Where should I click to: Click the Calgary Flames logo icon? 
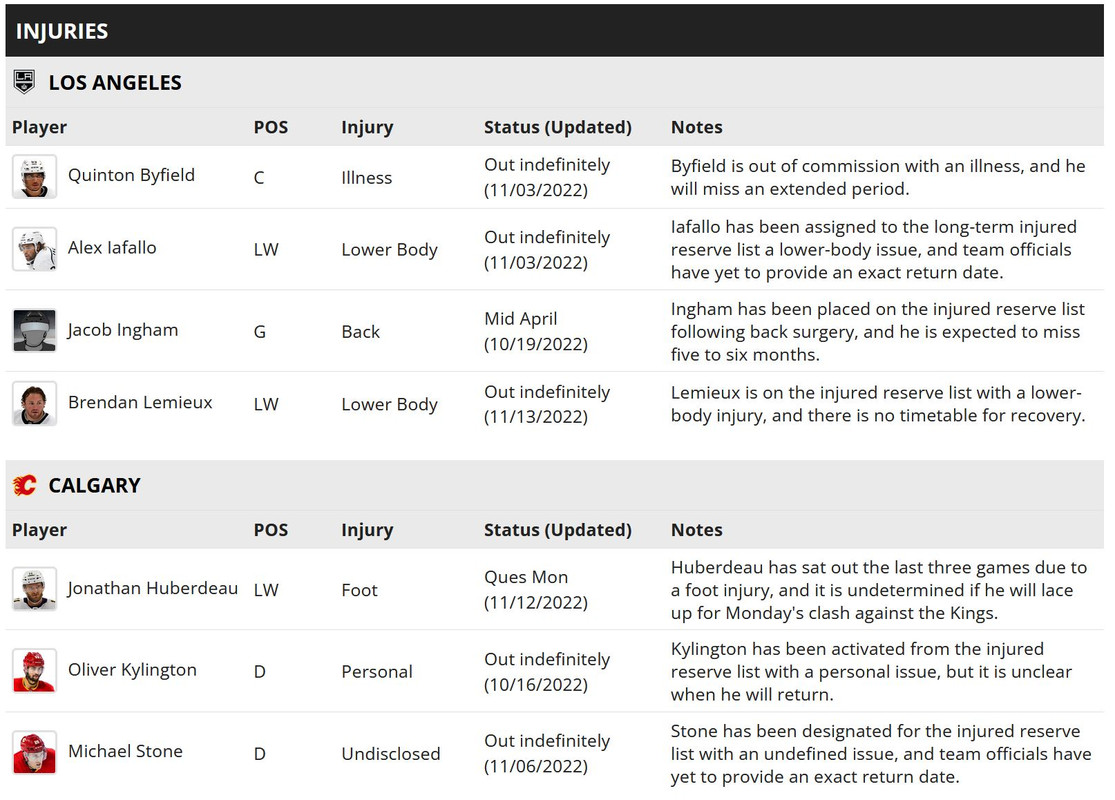click(24, 485)
